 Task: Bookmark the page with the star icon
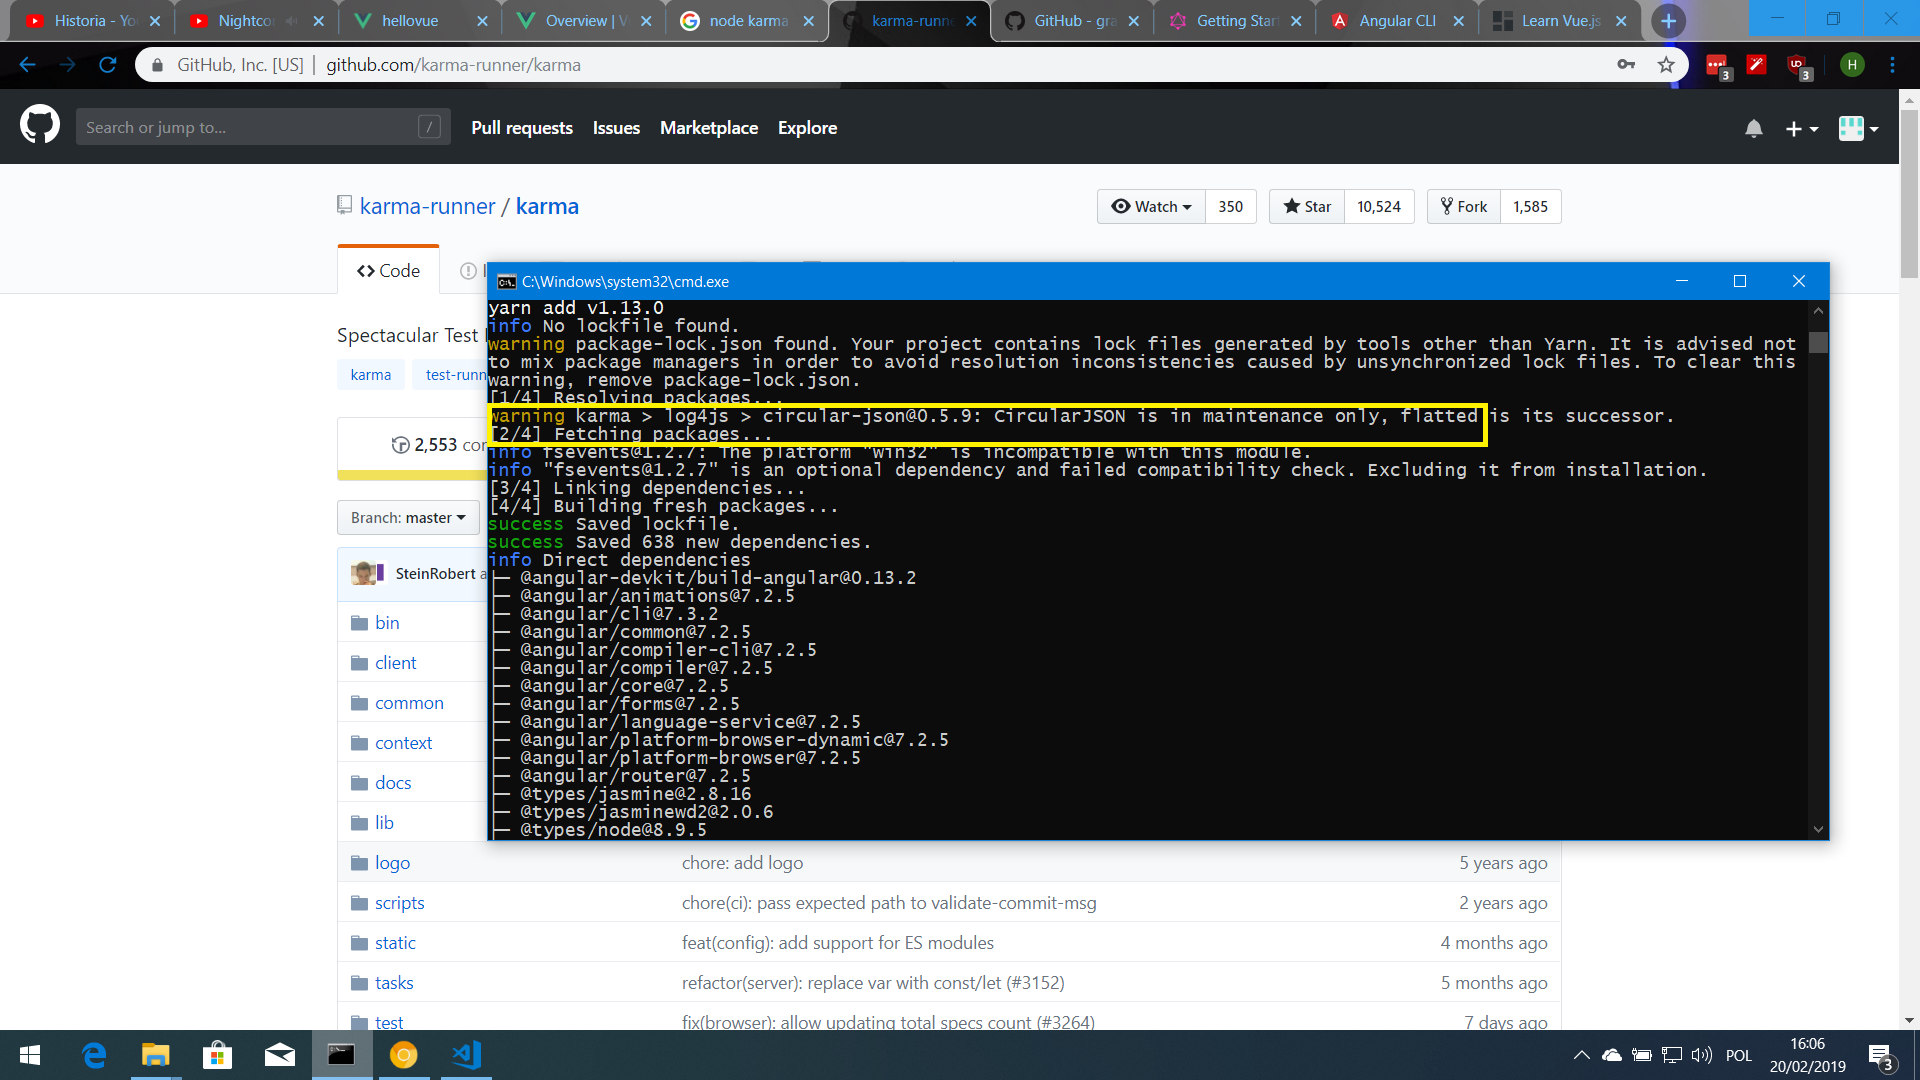(1666, 65)
